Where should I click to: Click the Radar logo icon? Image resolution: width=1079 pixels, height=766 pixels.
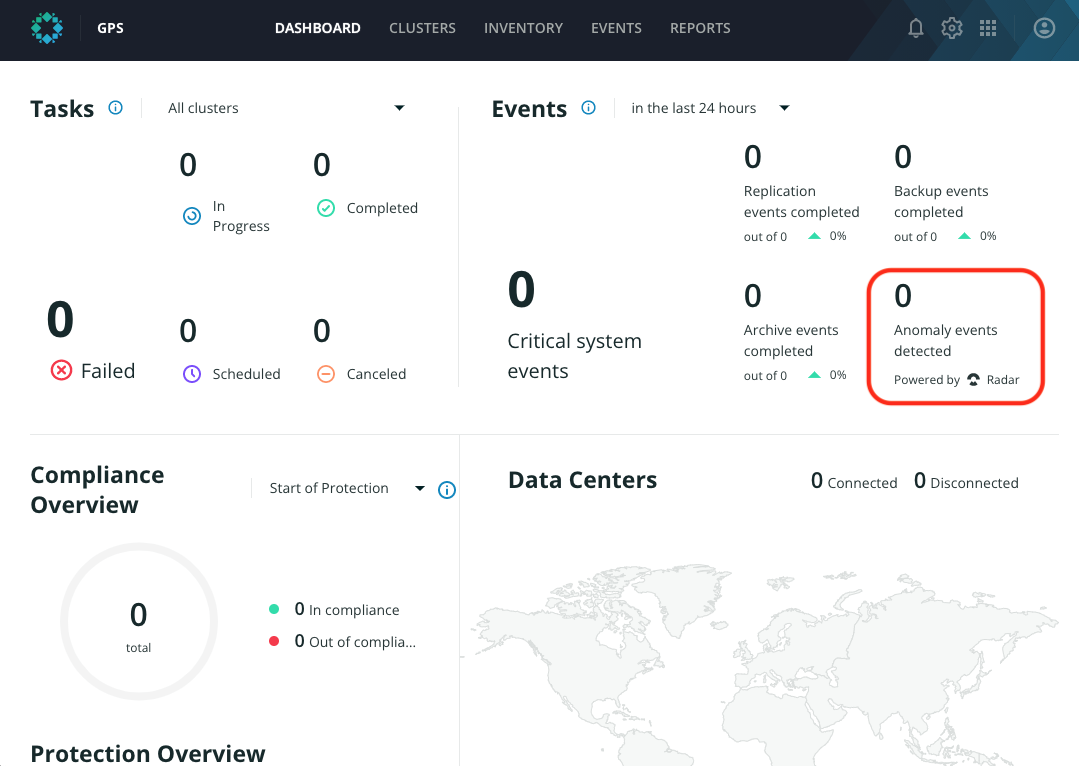973,379
